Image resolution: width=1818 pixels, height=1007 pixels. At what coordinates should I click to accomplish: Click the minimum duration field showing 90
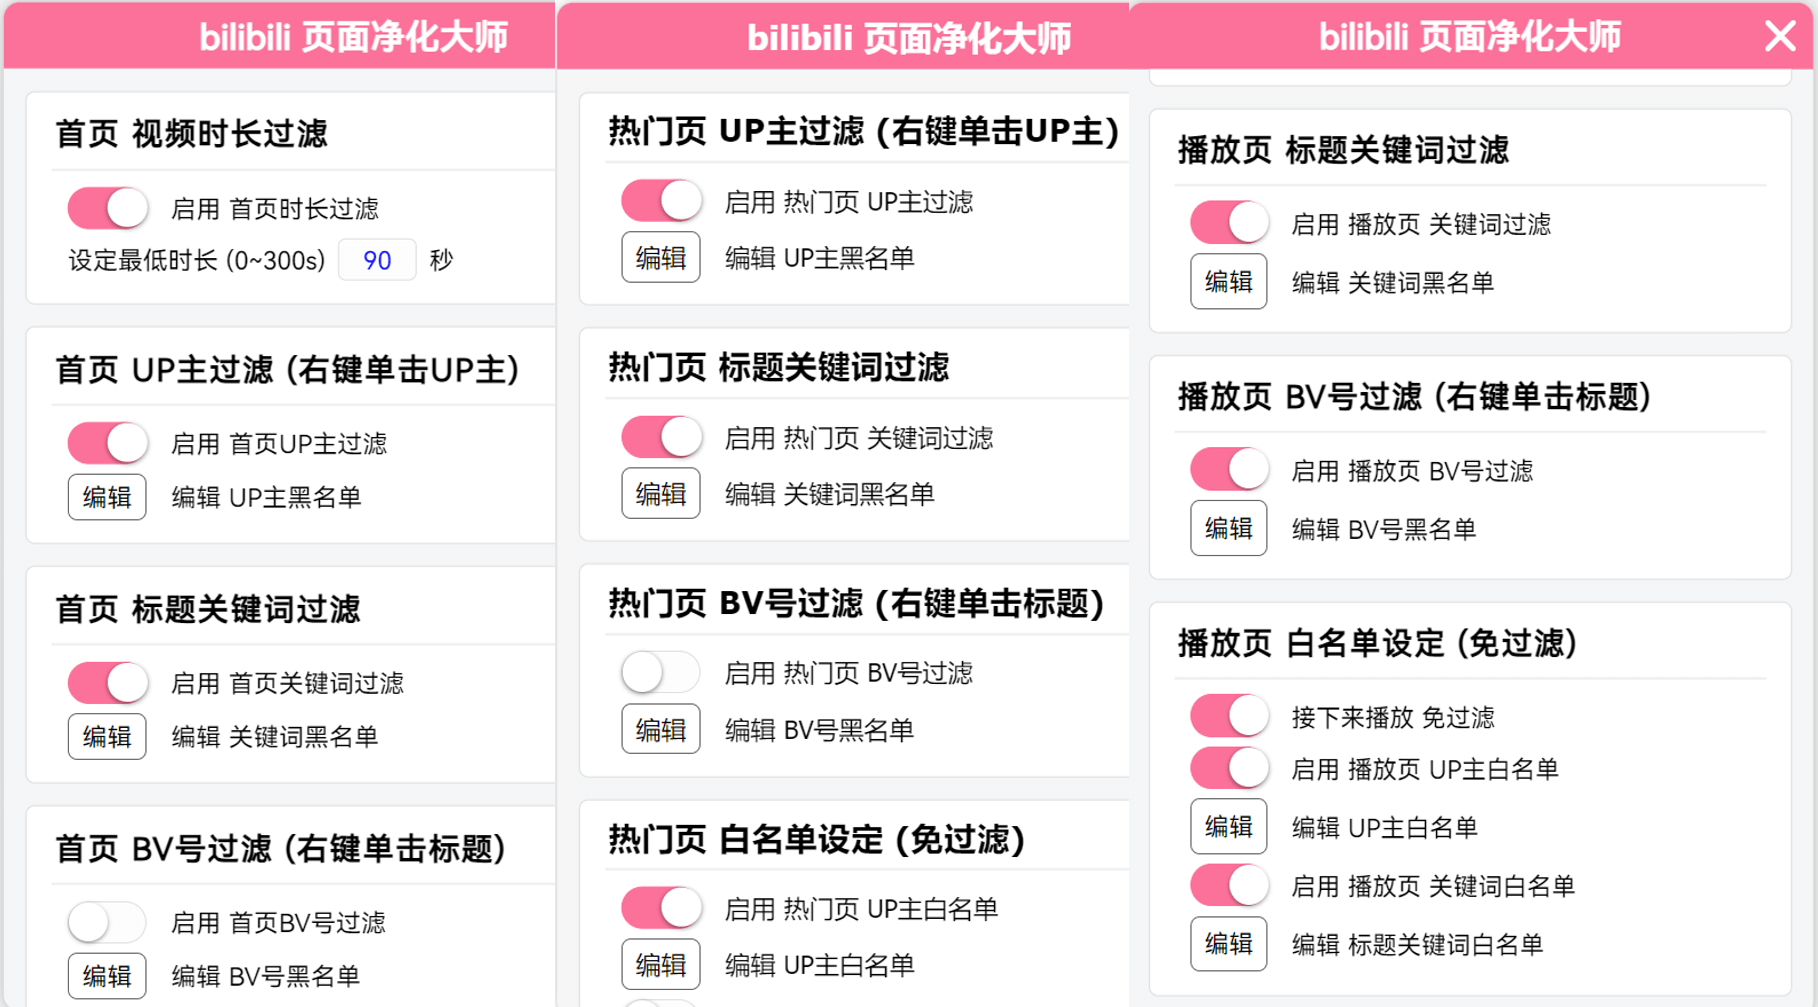click(x=377, y=261)
